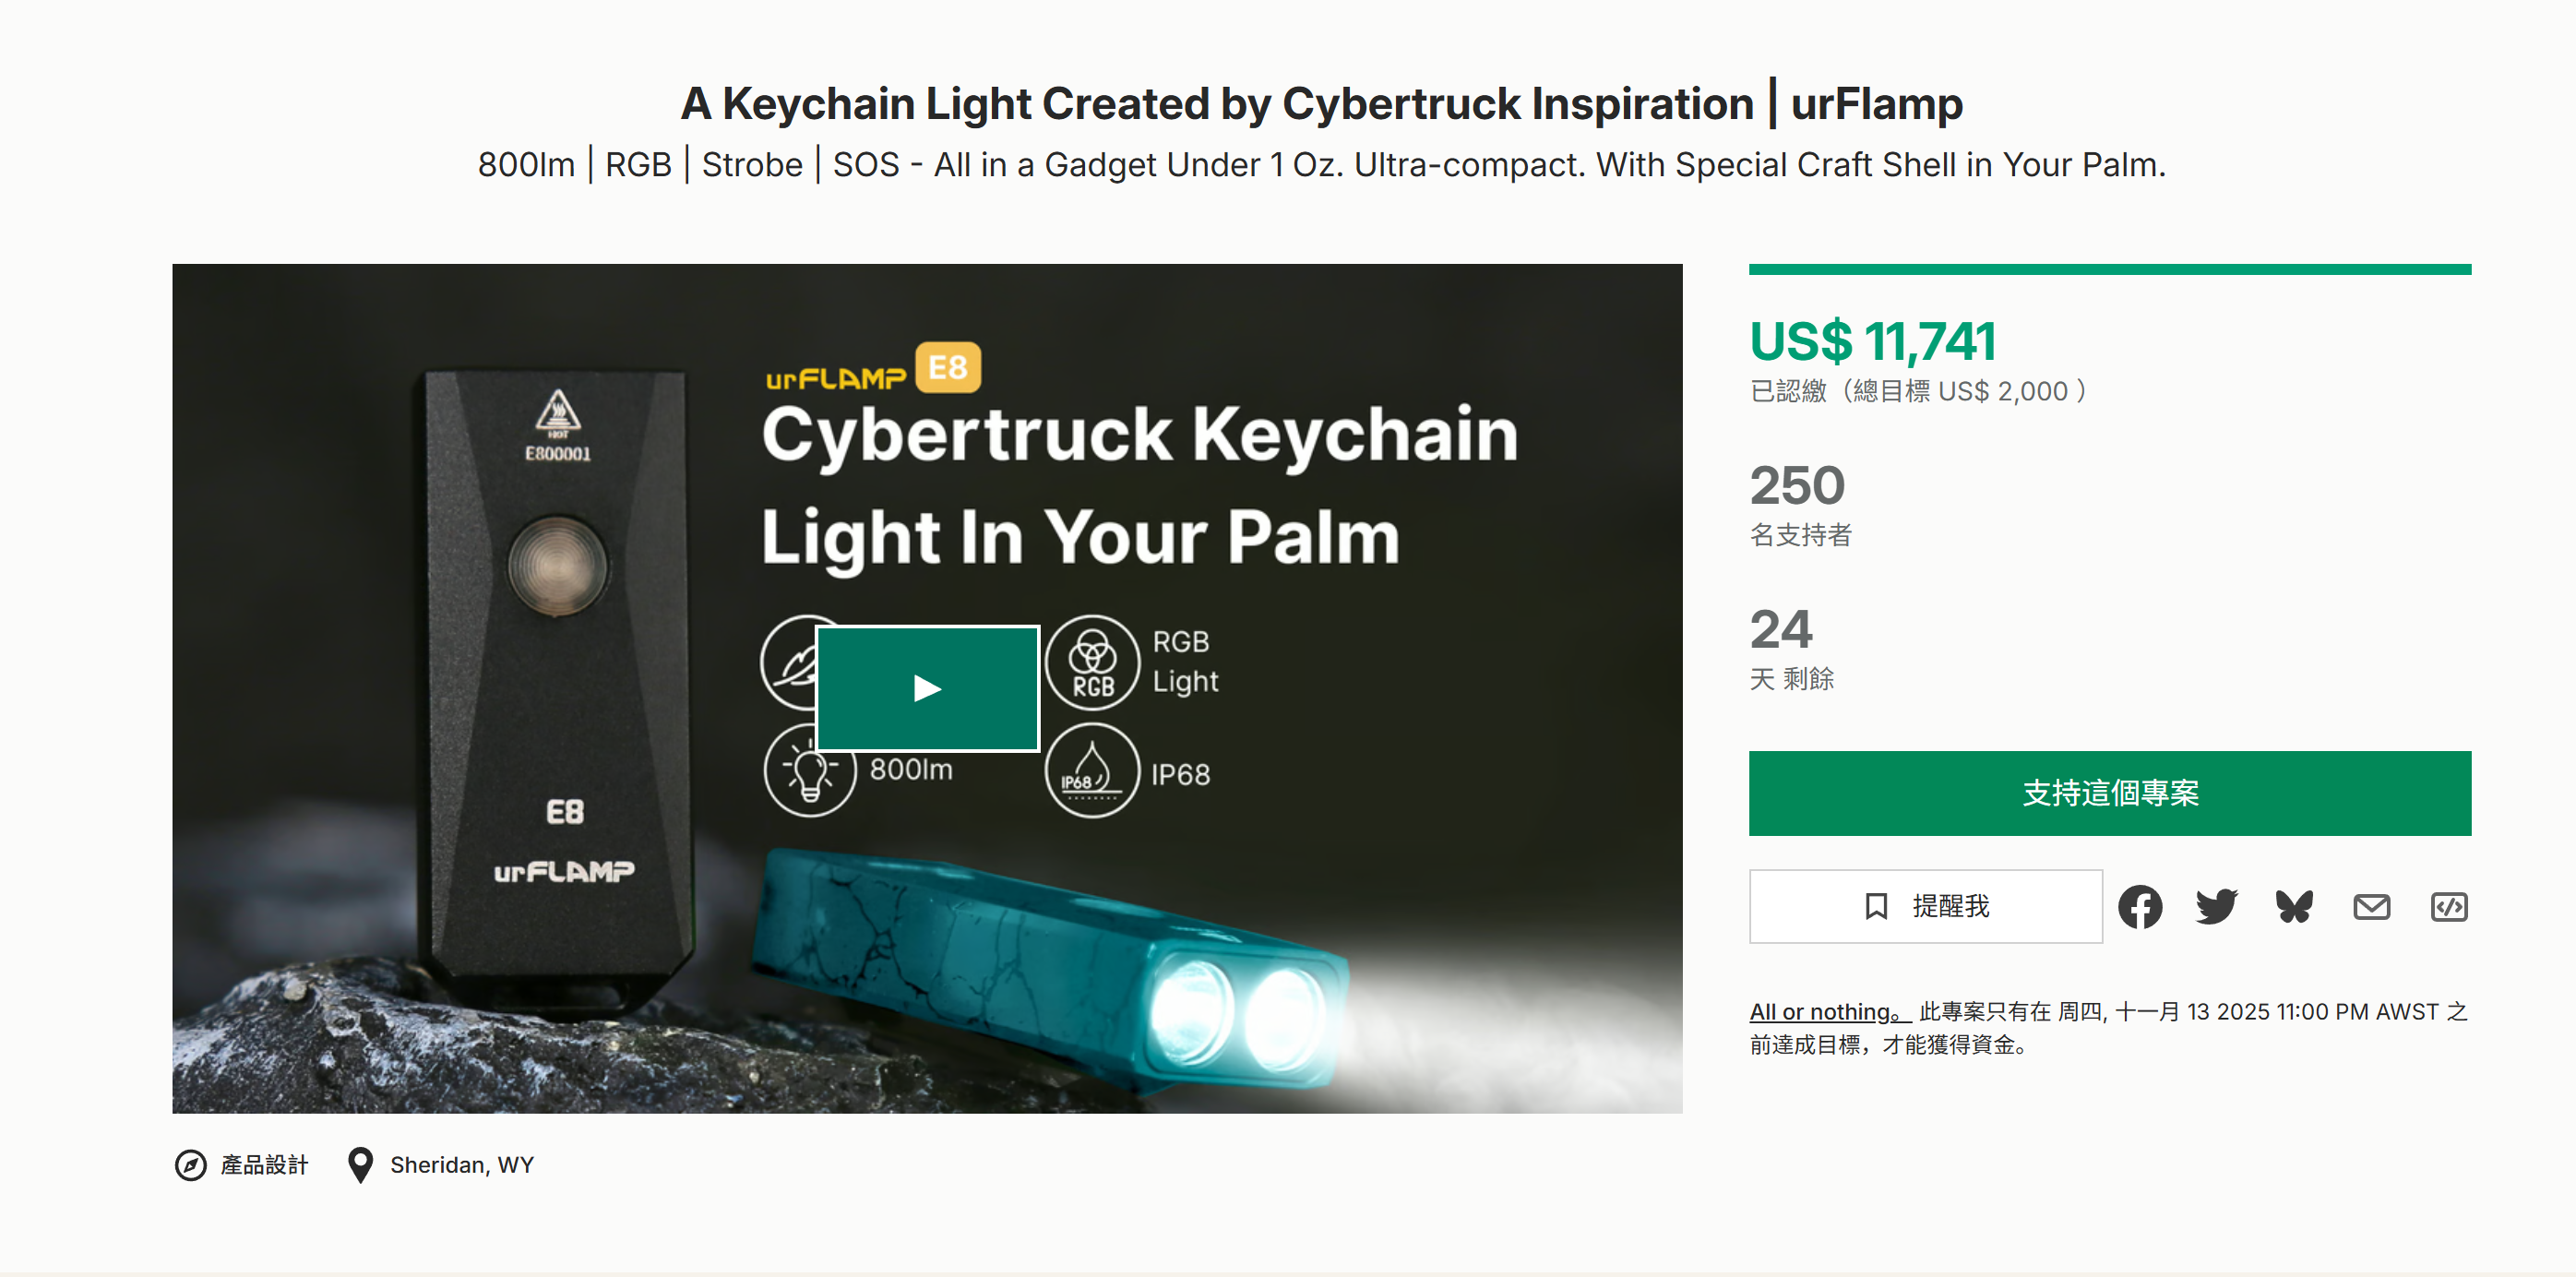The height and width of the screenshot is (1277, 2576).
Task: Click the IP68 water-drop icon in video
Action: [1092, 771]
